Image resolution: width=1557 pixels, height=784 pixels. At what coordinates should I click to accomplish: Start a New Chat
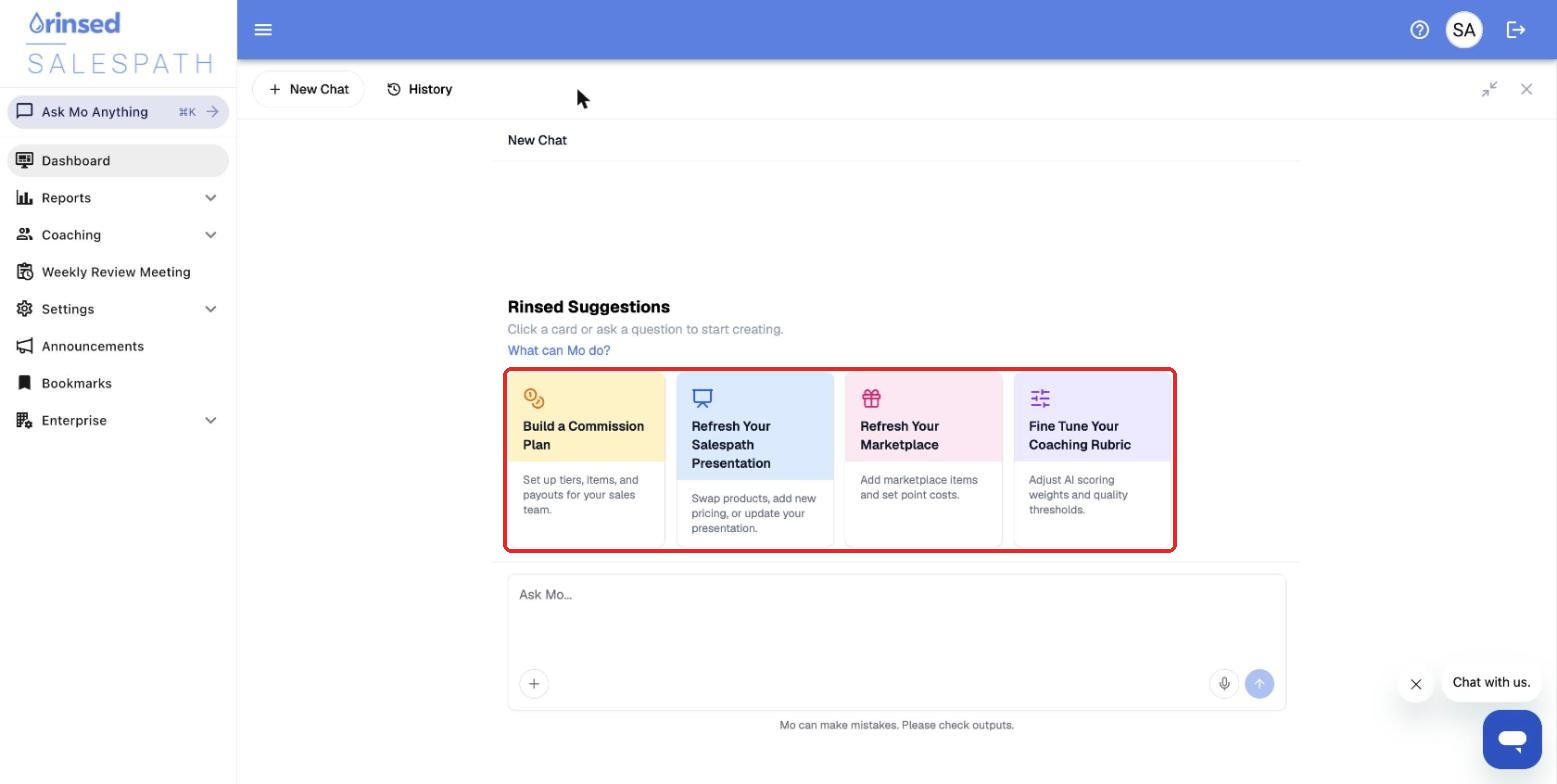pos(308,89)
